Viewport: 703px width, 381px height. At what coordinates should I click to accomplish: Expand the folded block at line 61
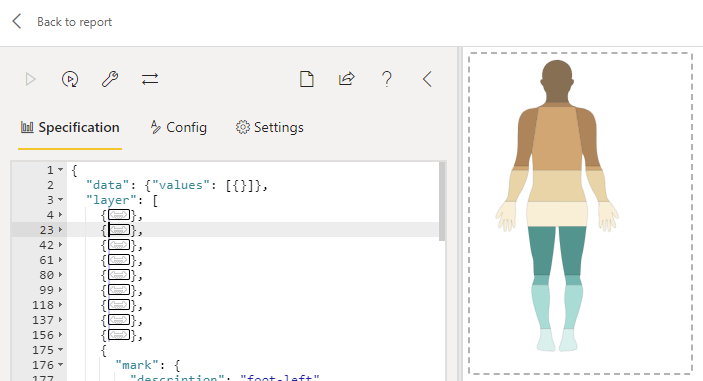click(61, 260)
